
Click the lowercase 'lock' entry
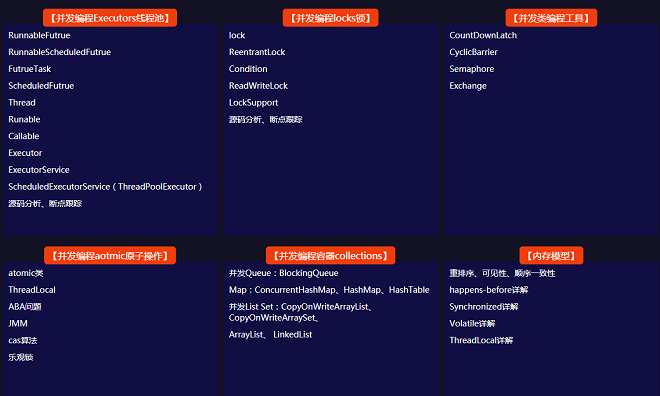coord(237,35)
